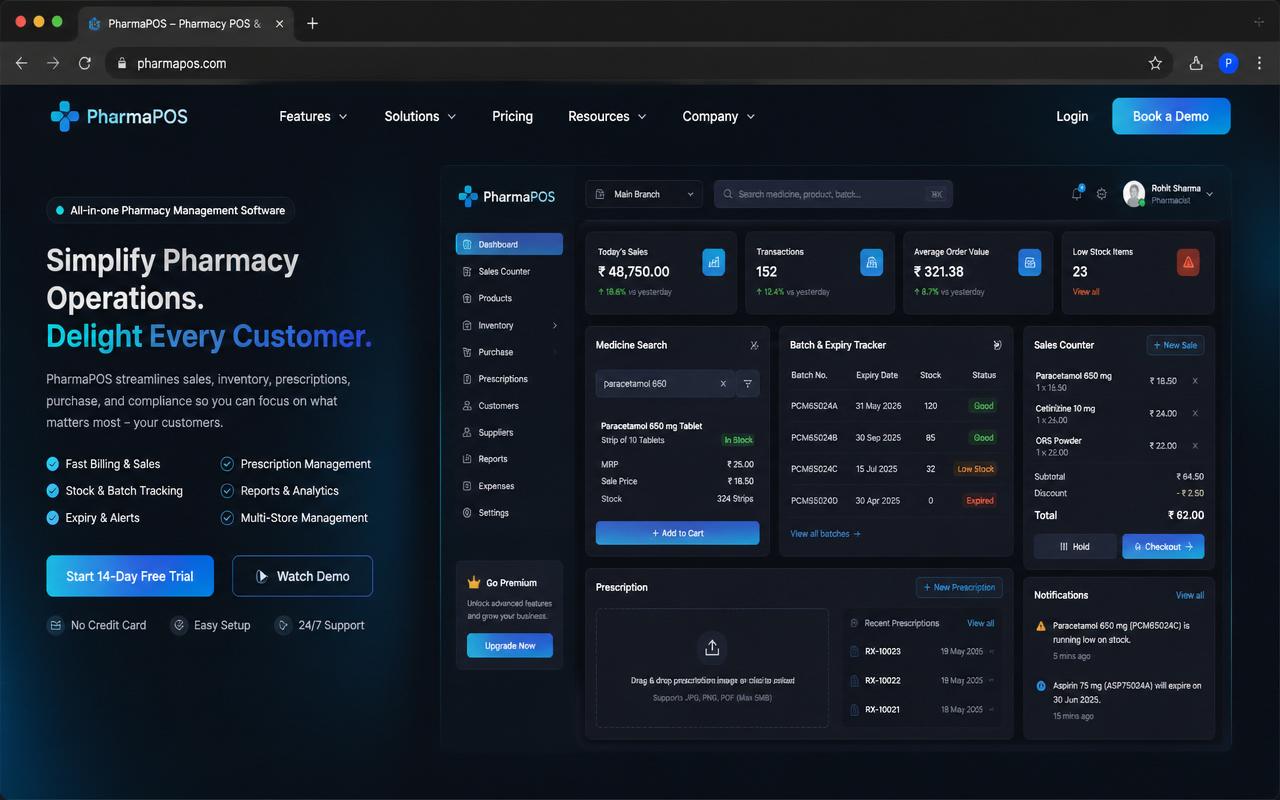Open the Resources dropdown menu
The image size is (1280, 800).
[607, 116]
